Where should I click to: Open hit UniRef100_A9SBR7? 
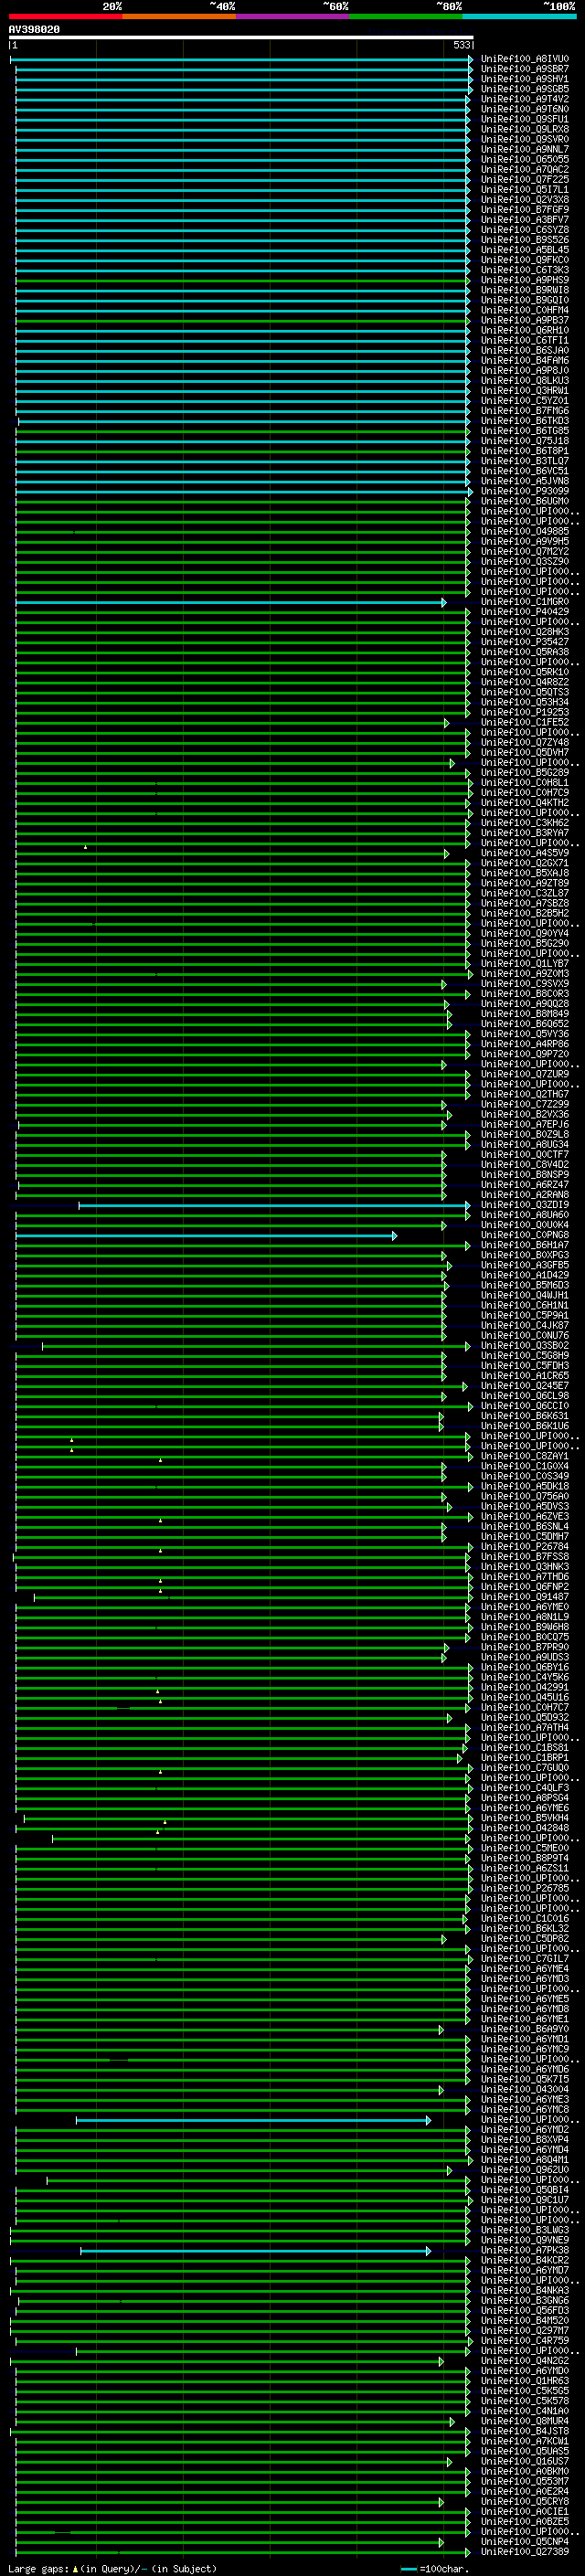coord(524,69)
